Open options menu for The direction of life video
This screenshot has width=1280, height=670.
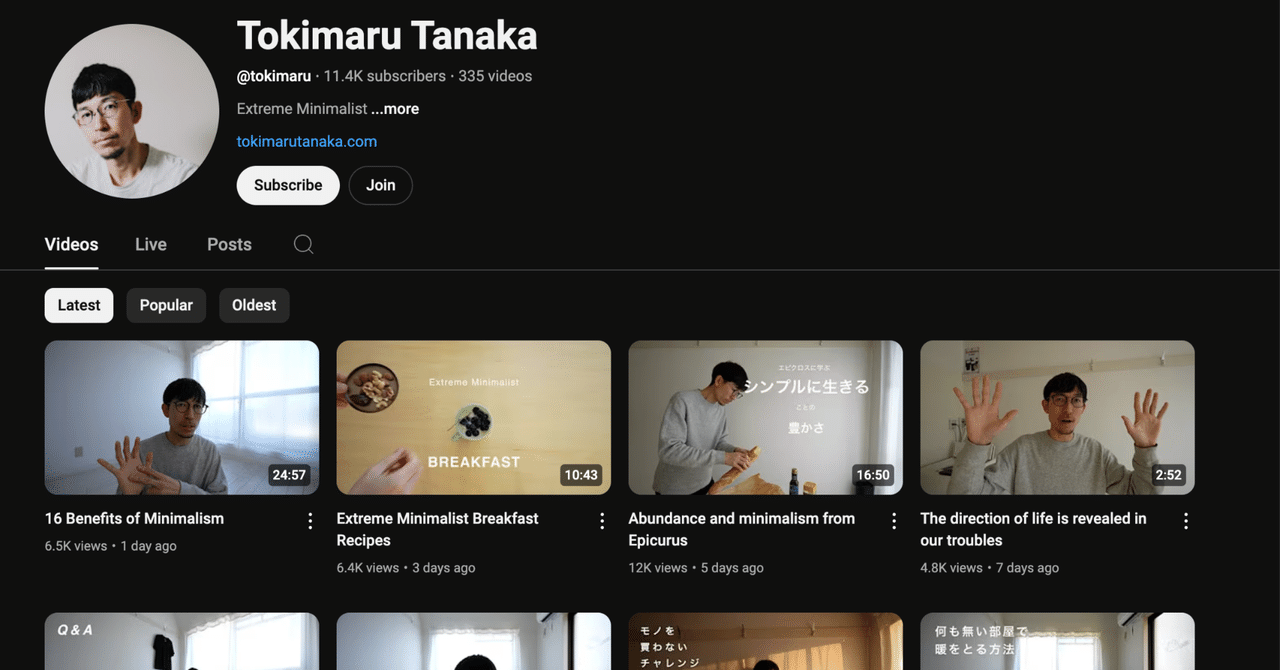[x=1185, y=520]
